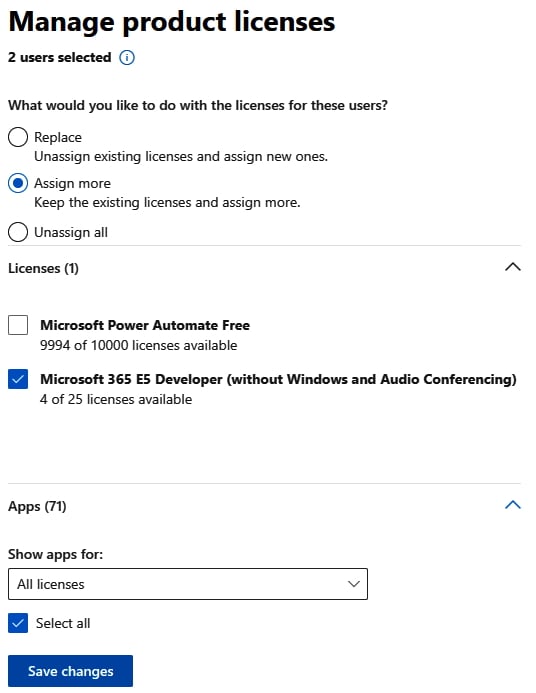
Task: Click the Licenses (1) heading
Action: tap(43, 268)
